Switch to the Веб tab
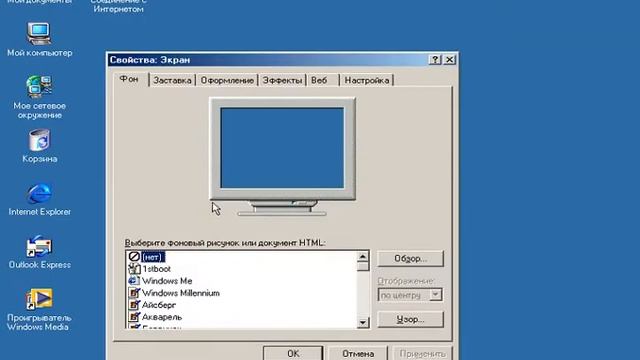This screenshot has width=640, height=360. 322,80
